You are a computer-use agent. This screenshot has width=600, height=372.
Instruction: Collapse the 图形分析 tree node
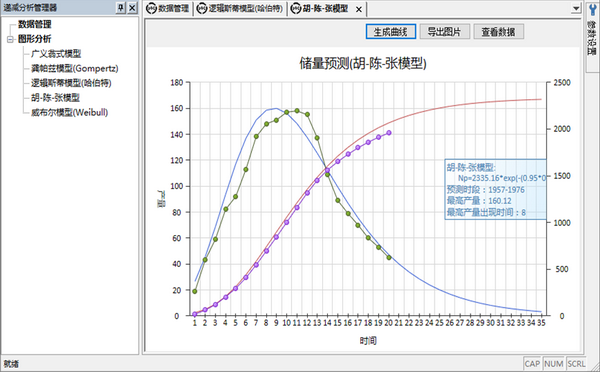[x=10, y=39]
